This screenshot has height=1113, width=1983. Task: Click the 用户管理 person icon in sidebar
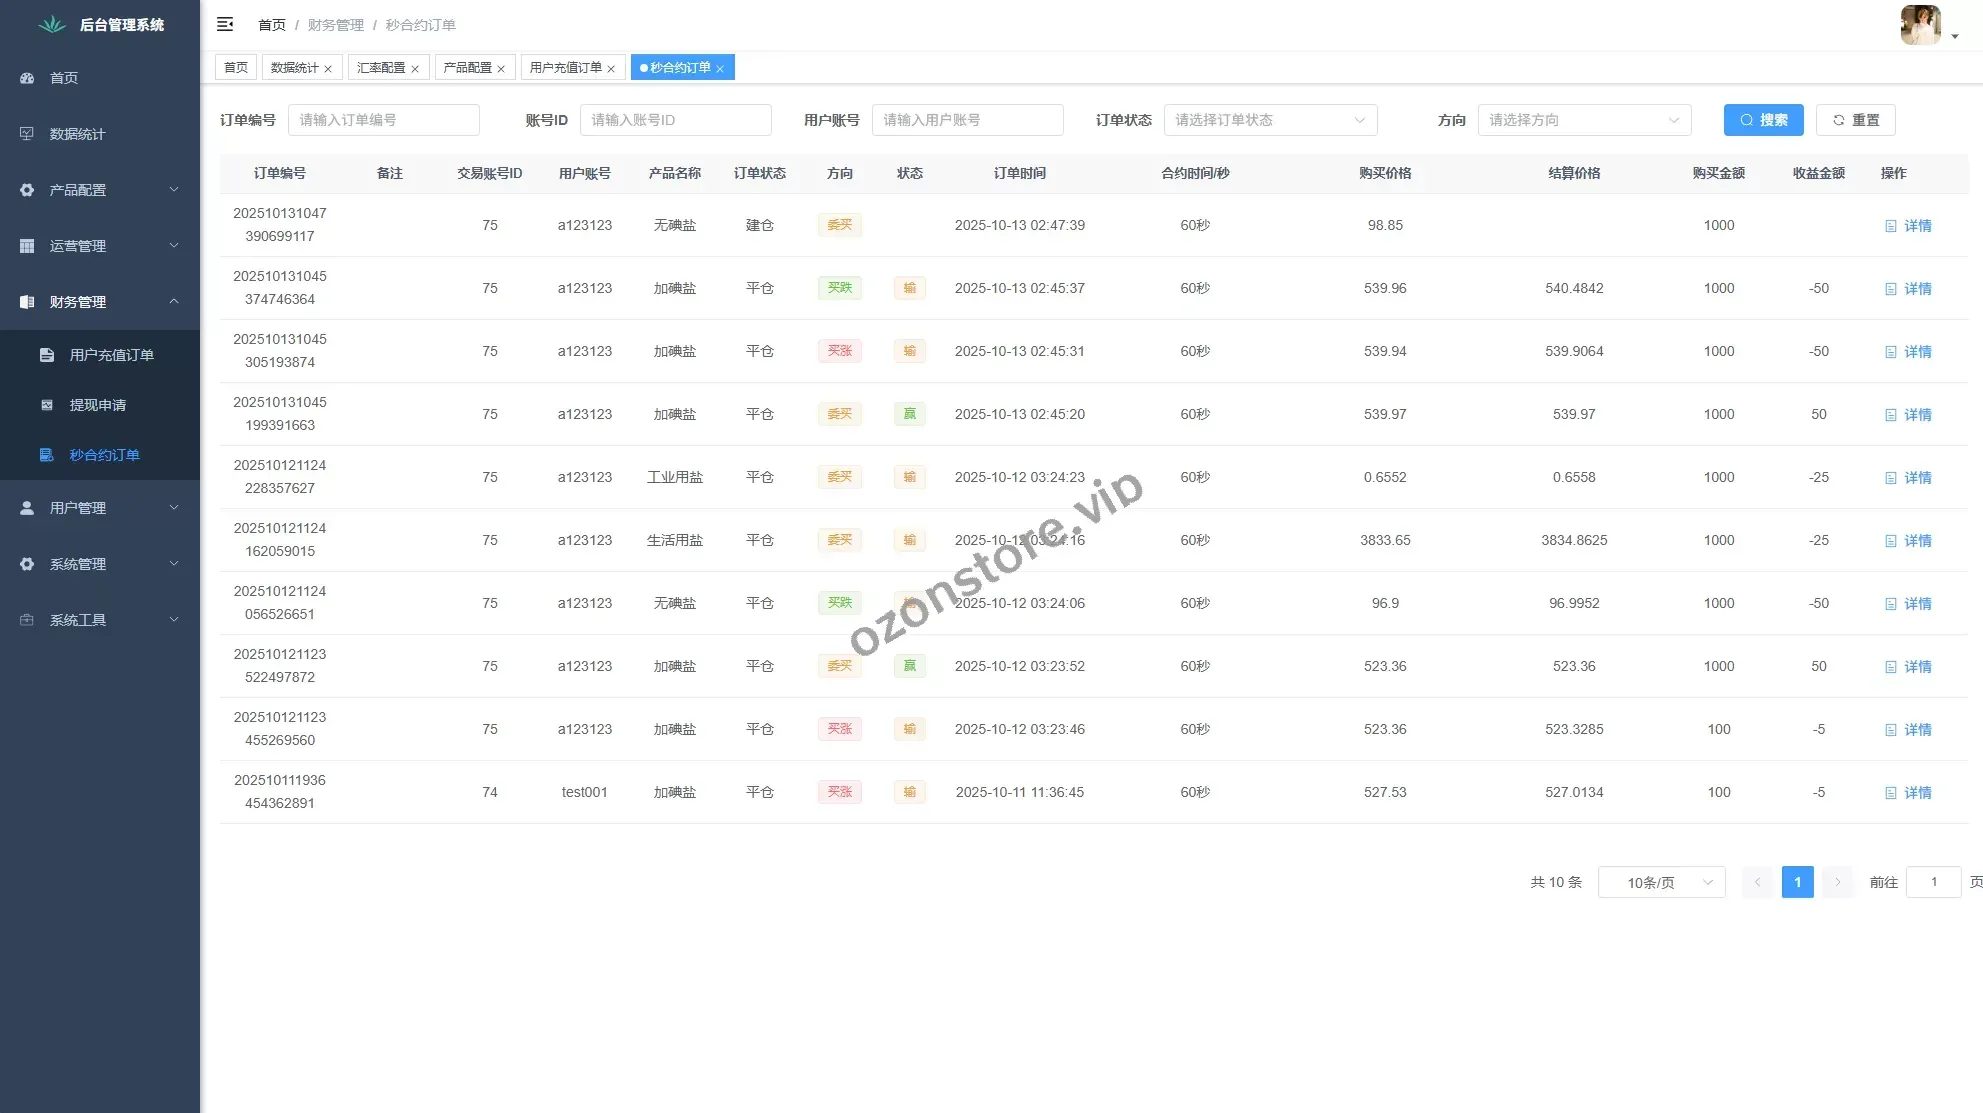coord(27,508)
